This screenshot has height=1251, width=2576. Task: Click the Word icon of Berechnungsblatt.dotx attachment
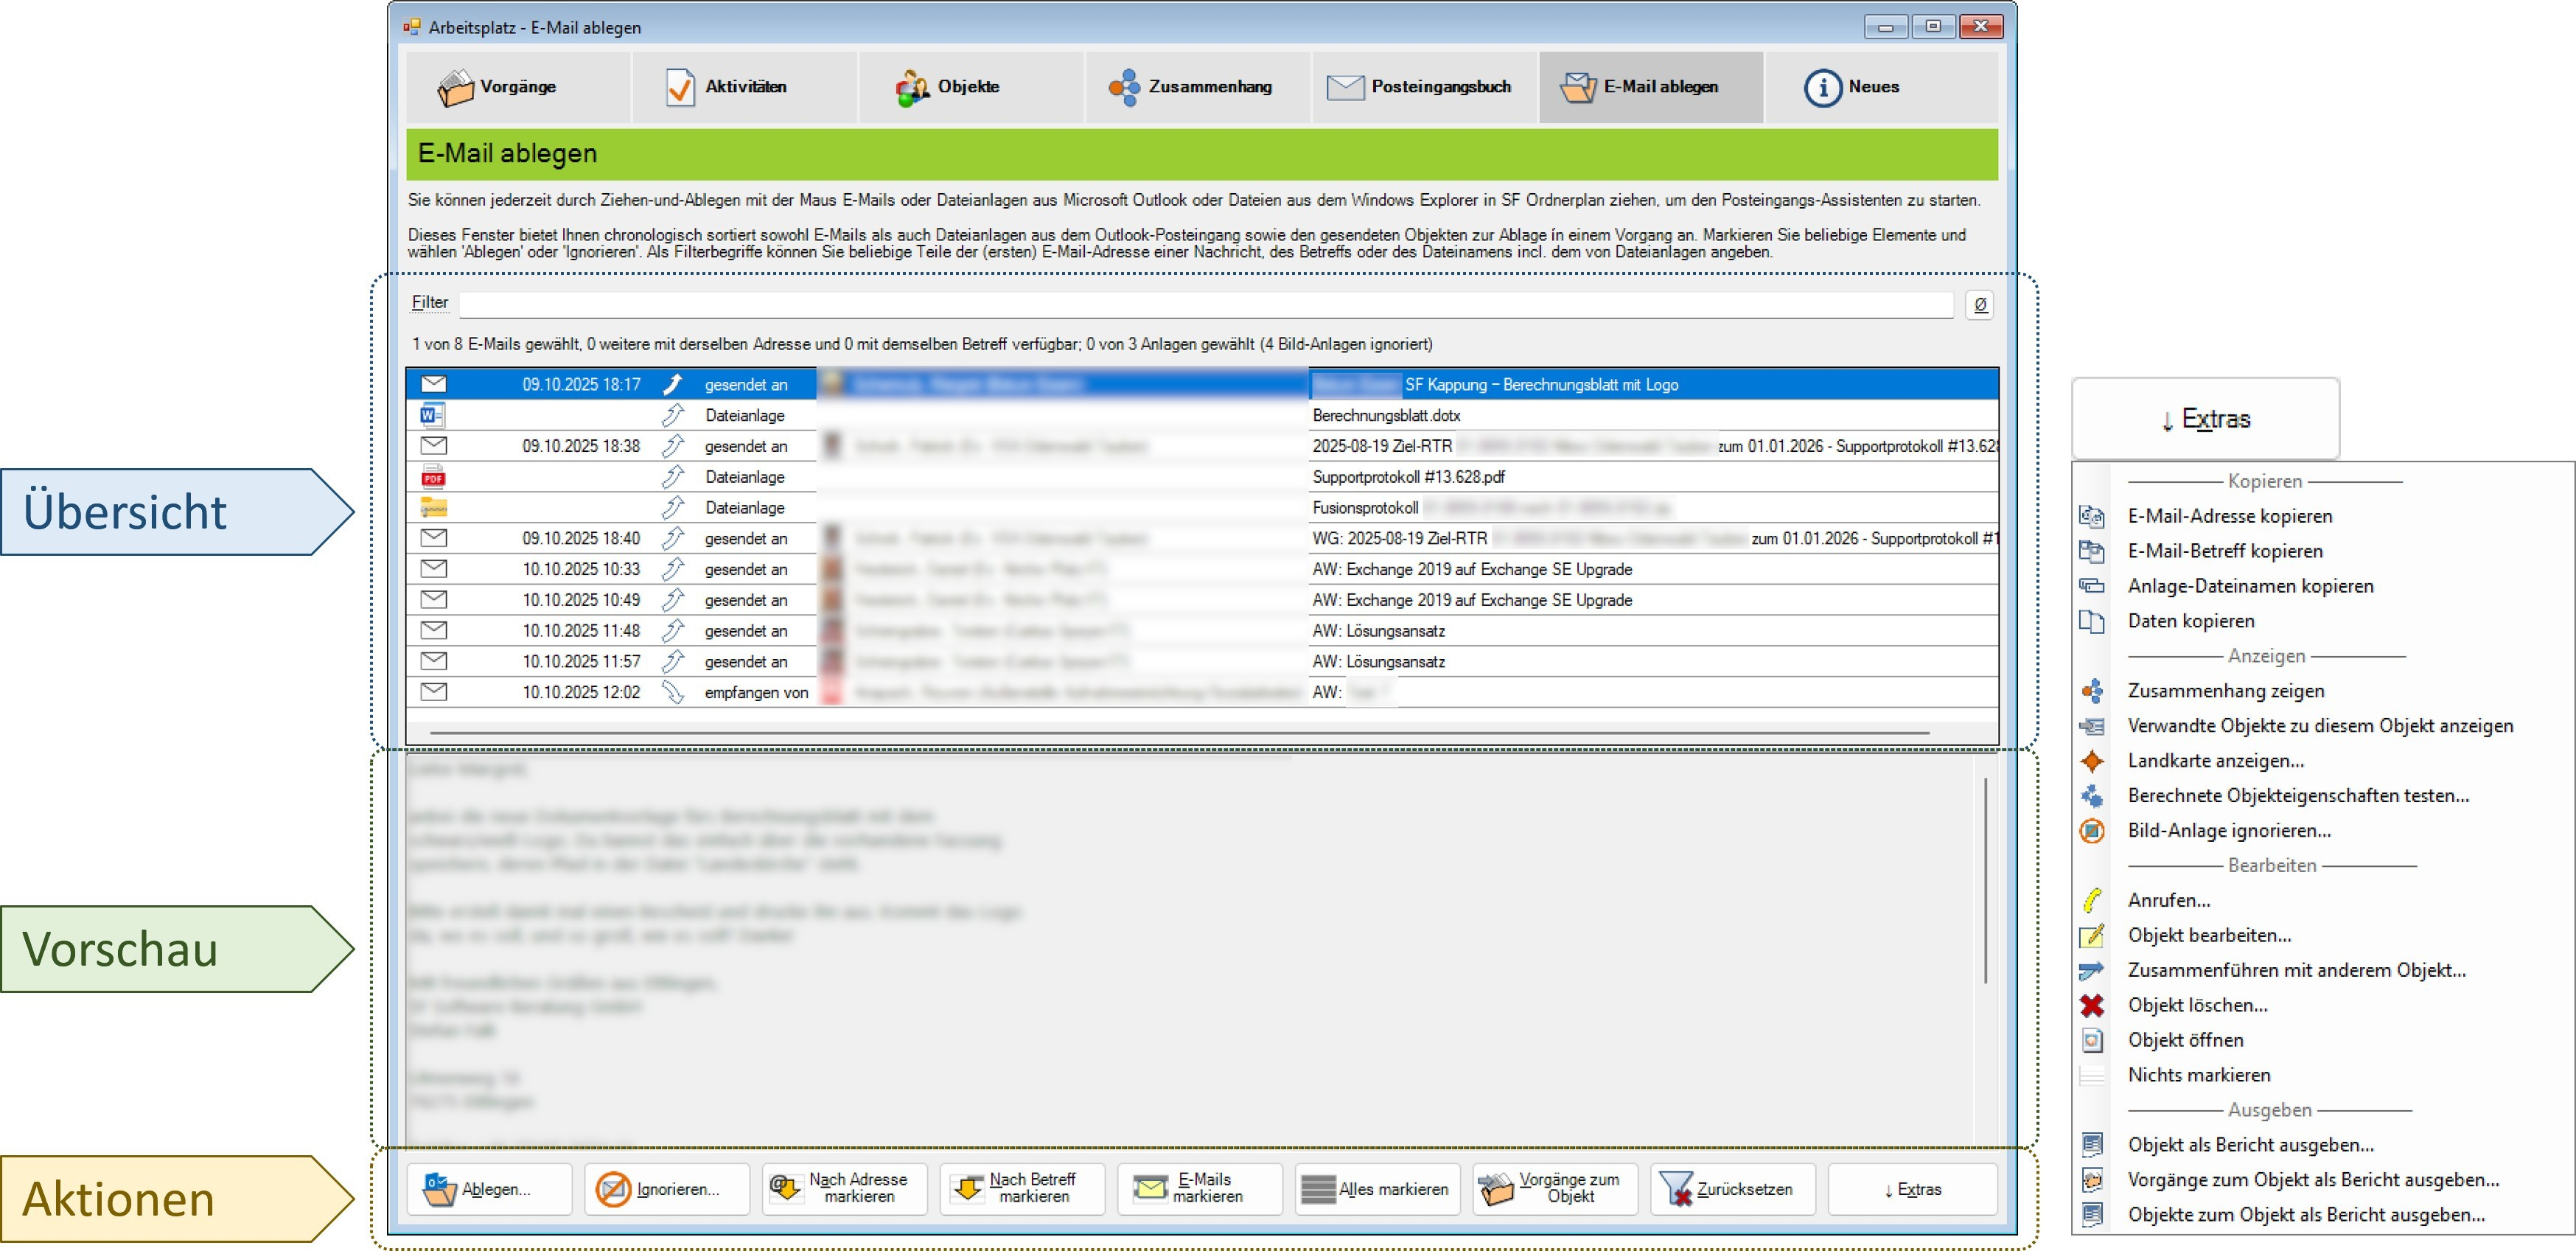(x=432, y=415)
